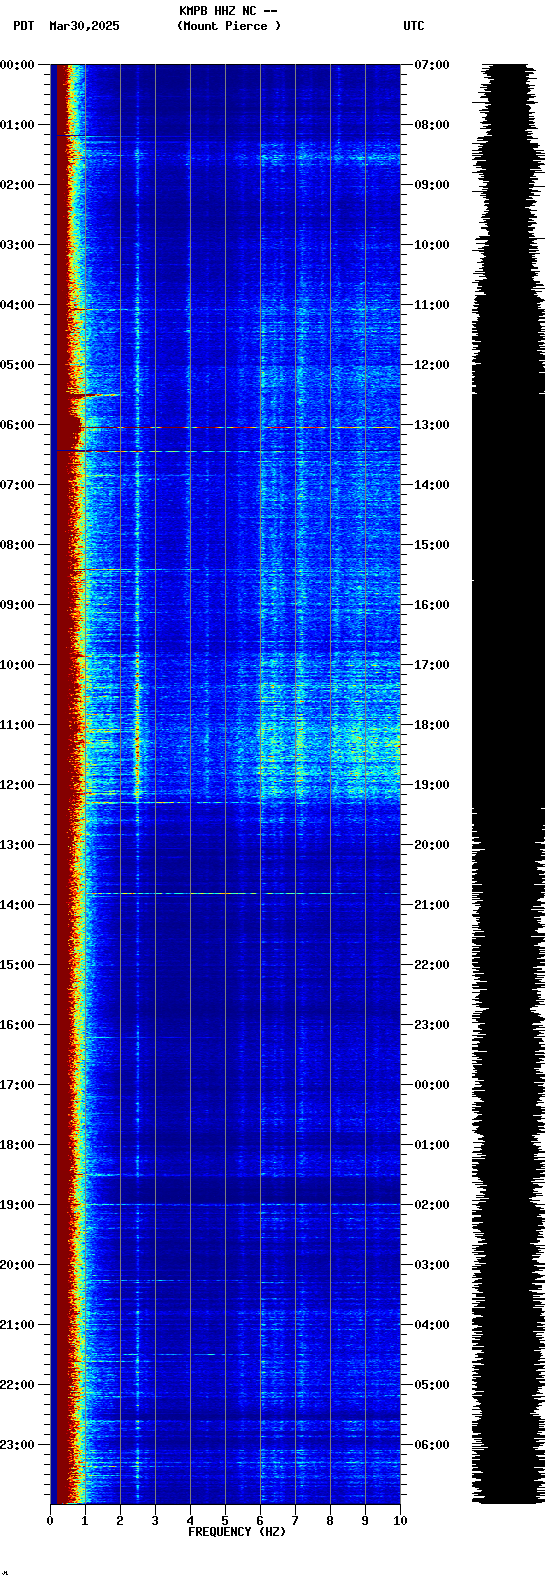Click the 11:00 UTC time label on right
The width and height of the screenshot is (552, 1584).
point(432,305)
